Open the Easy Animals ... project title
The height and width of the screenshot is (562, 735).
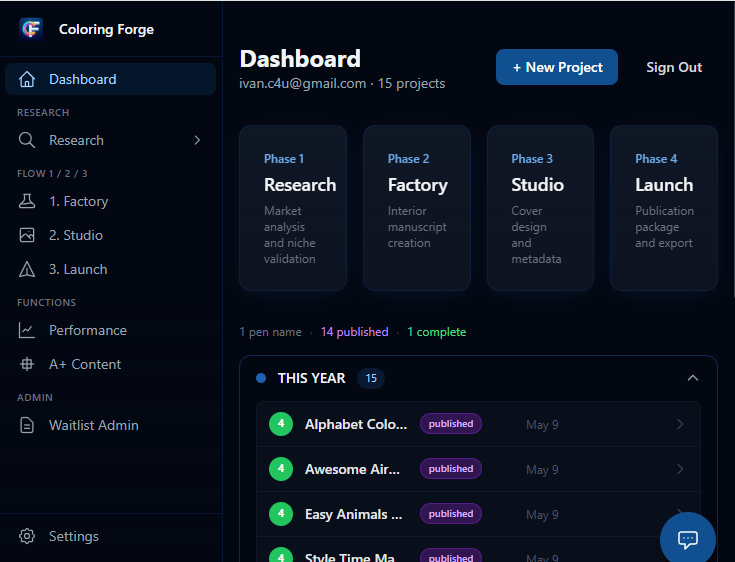(x=353, y=514)
